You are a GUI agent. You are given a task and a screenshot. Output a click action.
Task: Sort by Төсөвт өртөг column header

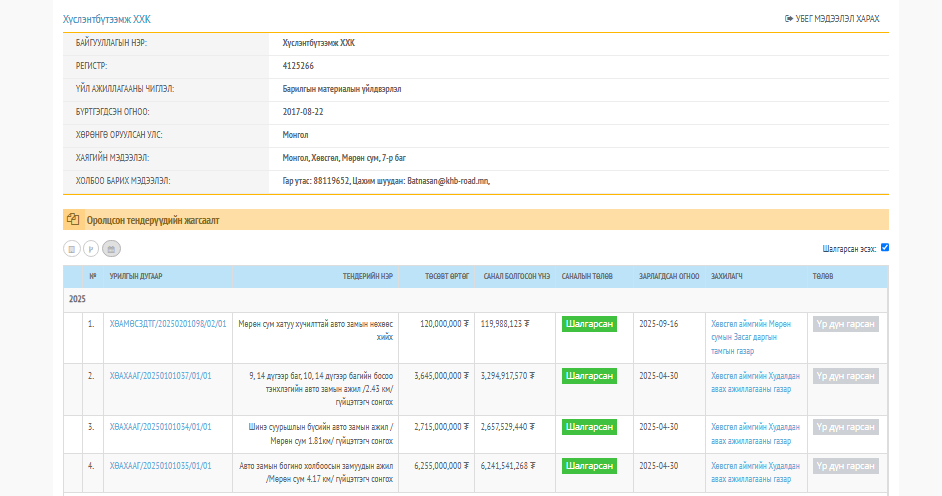click(x=446, y=277)
